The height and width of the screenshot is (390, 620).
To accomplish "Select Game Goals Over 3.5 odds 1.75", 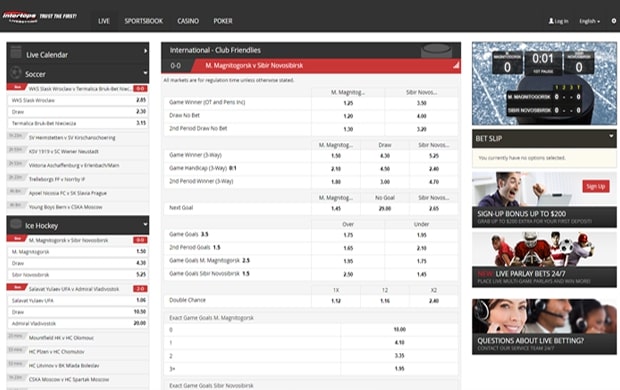I will (x=348, y=235).
